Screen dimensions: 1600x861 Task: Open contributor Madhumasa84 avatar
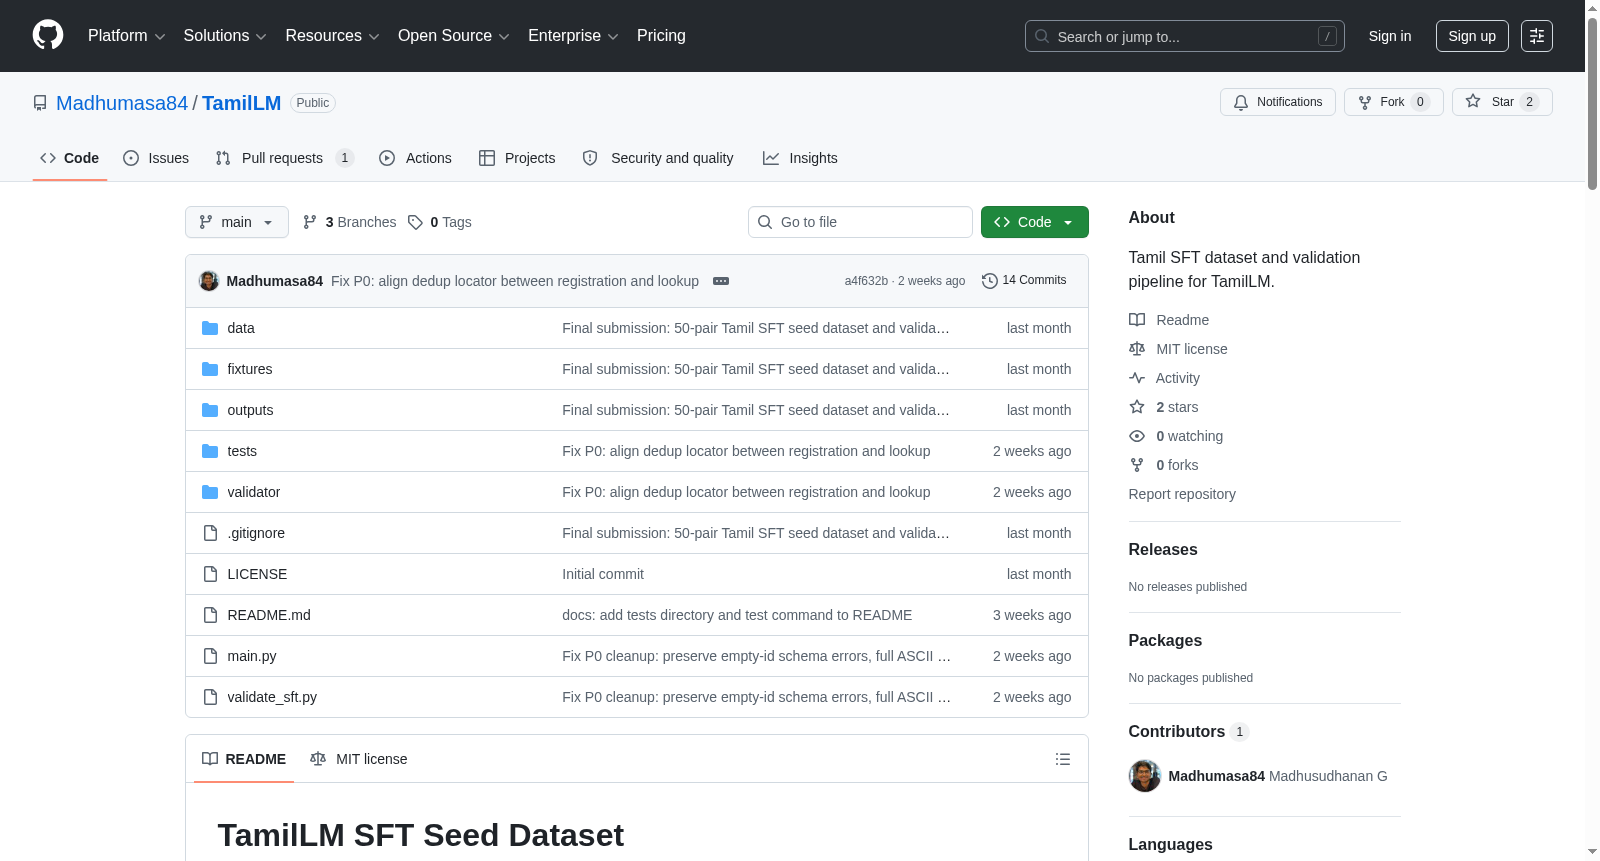1145,776
